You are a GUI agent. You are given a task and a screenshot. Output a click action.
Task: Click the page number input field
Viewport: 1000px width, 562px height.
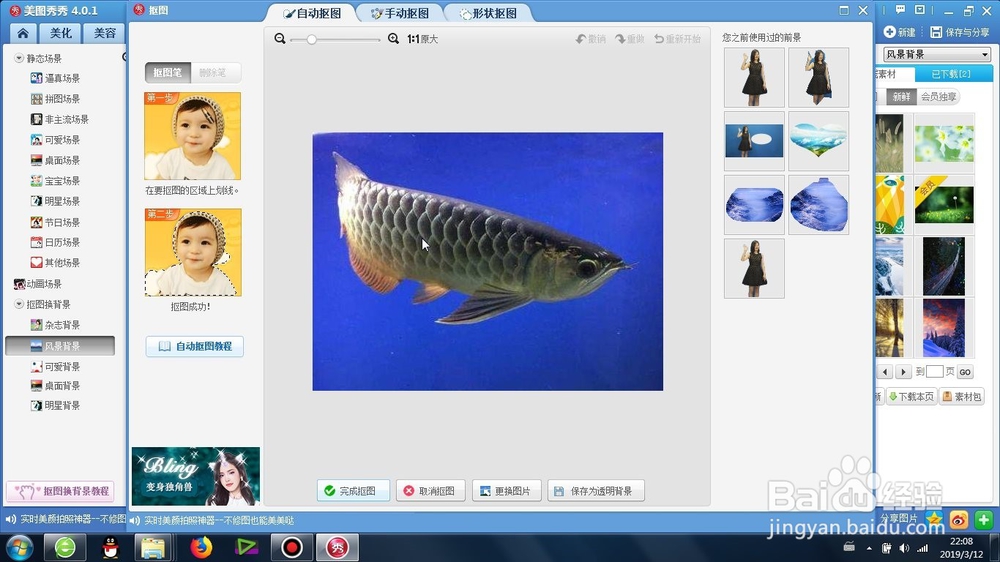pos(934,372)
